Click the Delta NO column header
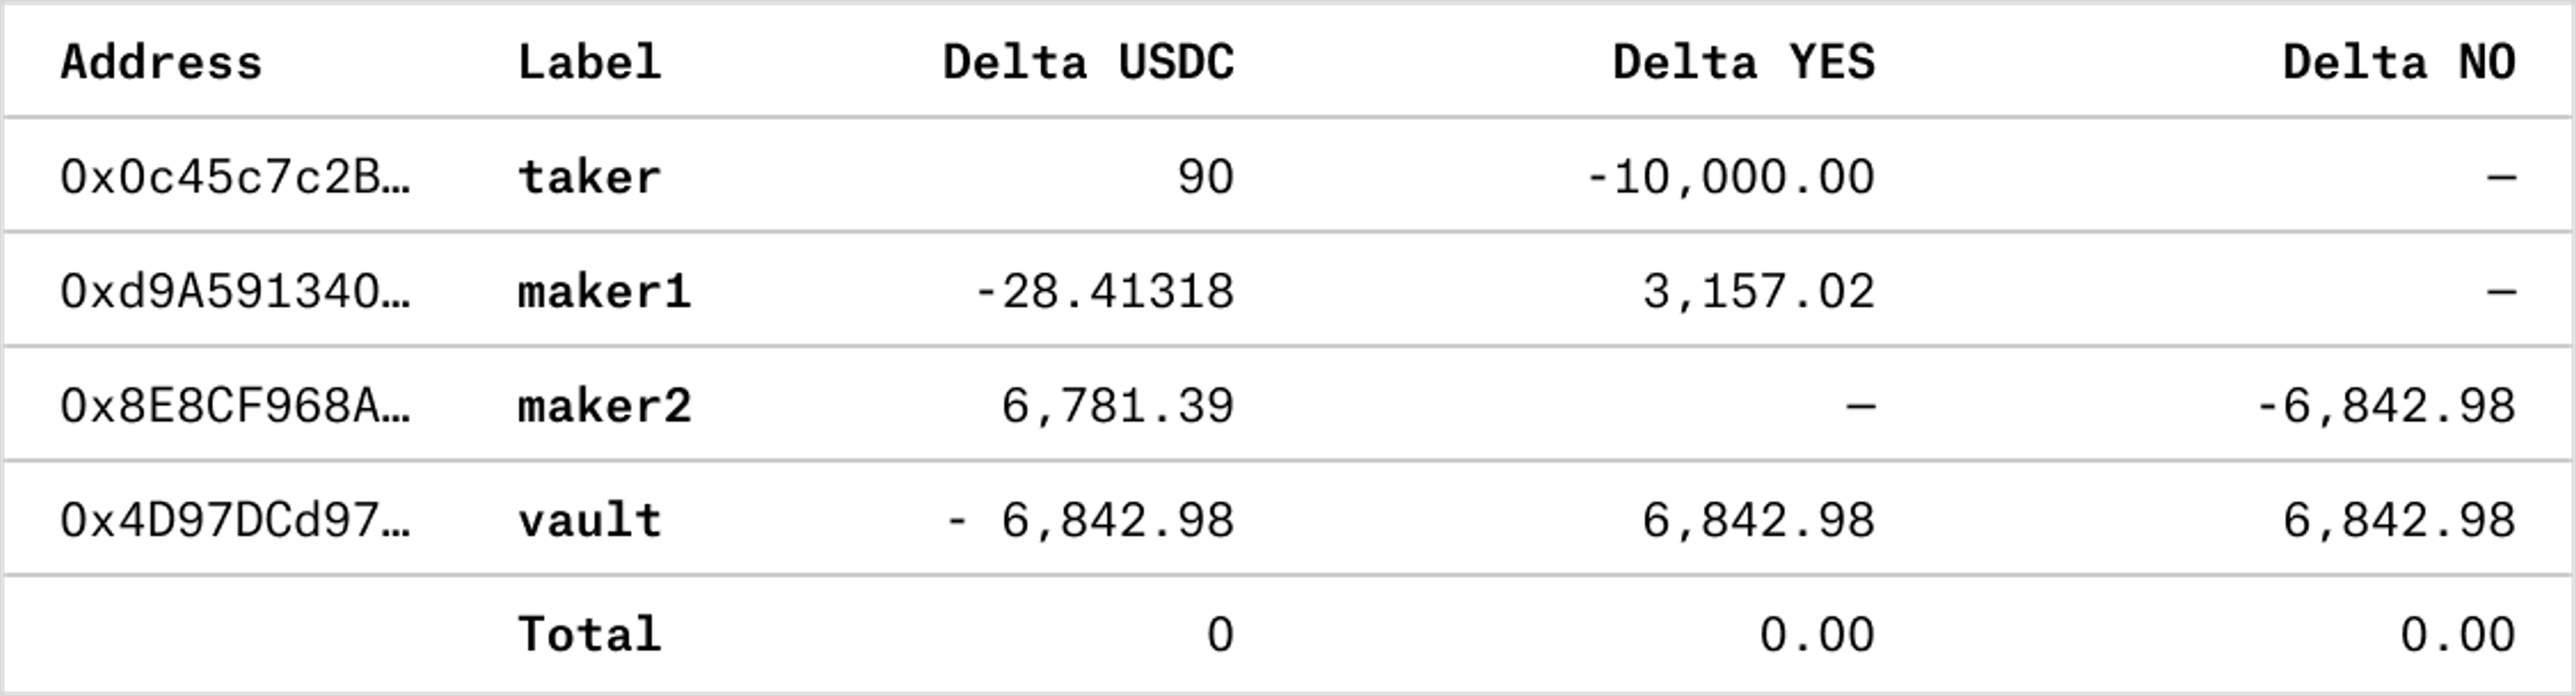The width and height of the screenshot is (2576, 696). (2398, 63)
